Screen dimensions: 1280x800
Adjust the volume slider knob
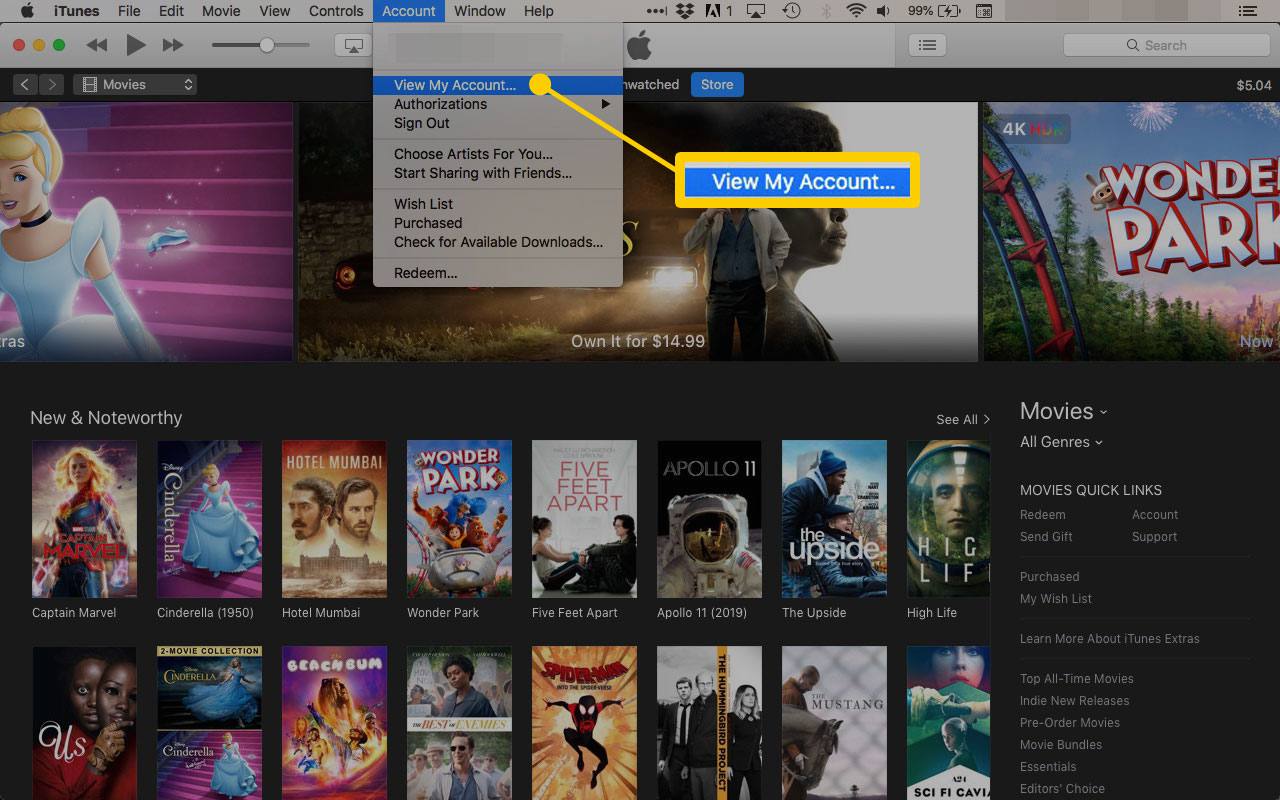(x=267, y=45)
